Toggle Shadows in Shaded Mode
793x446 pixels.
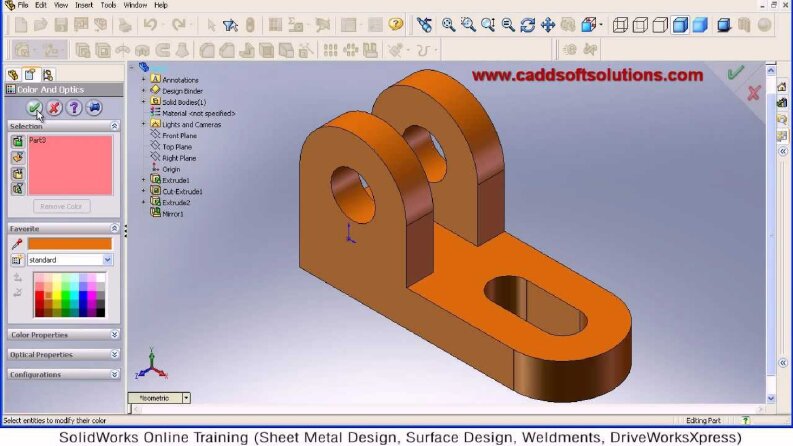tap(724, 24)
